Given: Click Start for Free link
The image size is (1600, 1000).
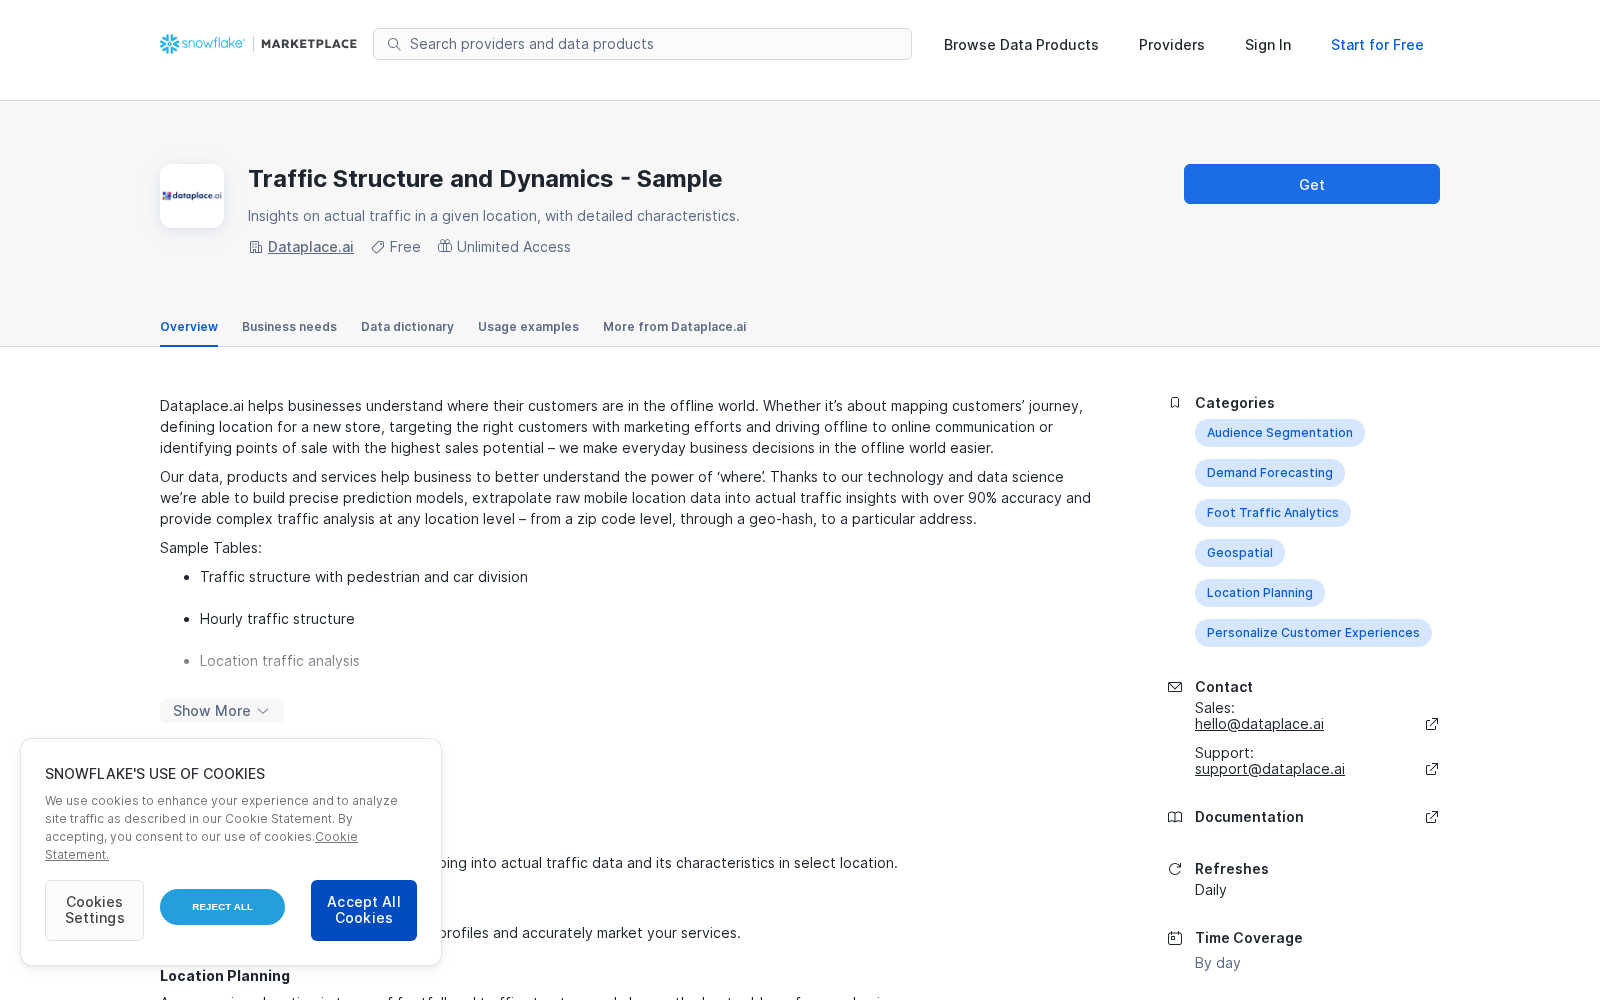Looking at the screenshot, I should click(1377, 45).
